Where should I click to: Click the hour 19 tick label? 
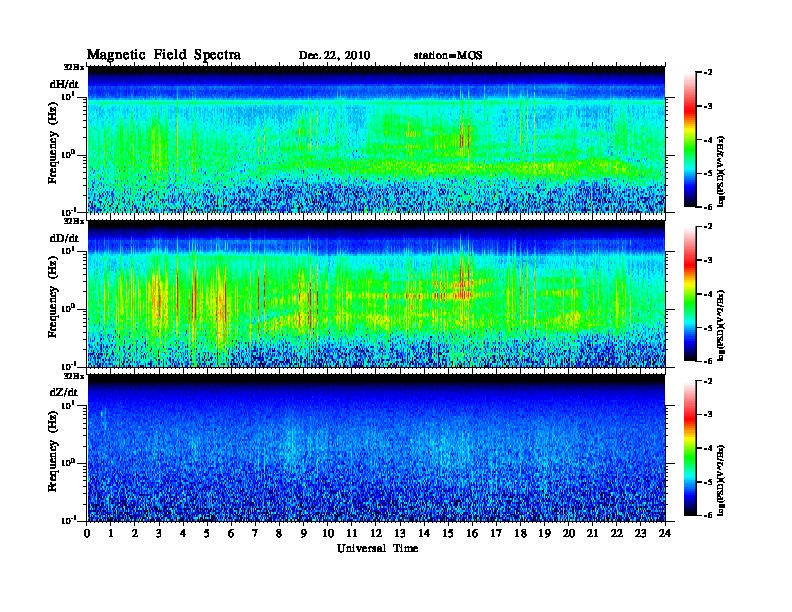pos(544,533)
